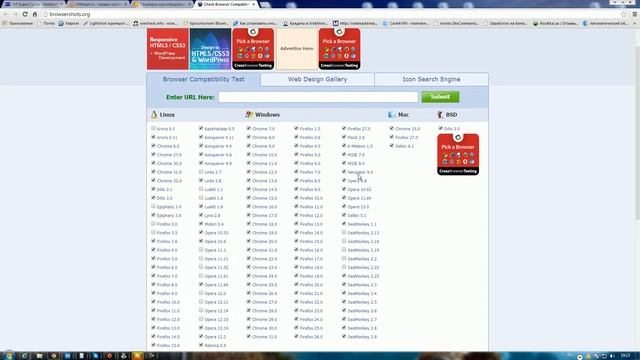Uncheck Lynx 2.8 checkbox
This screenshot has width=640, height=360.
[x=201, y=215]
